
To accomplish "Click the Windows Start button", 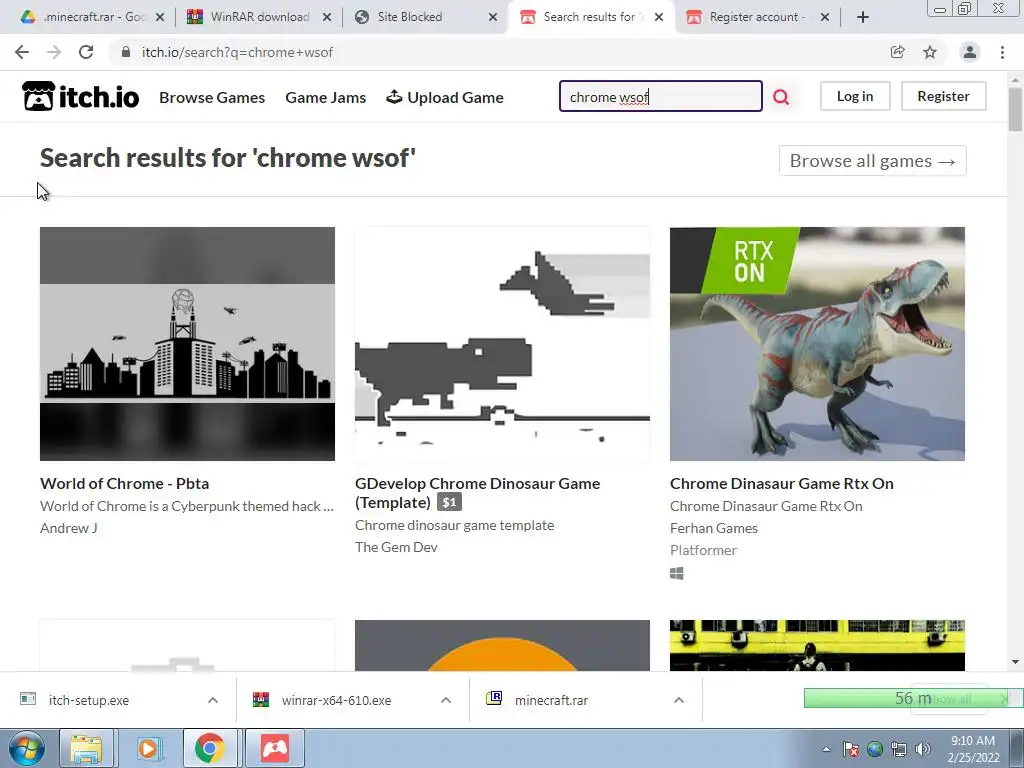I will (27, 748).
